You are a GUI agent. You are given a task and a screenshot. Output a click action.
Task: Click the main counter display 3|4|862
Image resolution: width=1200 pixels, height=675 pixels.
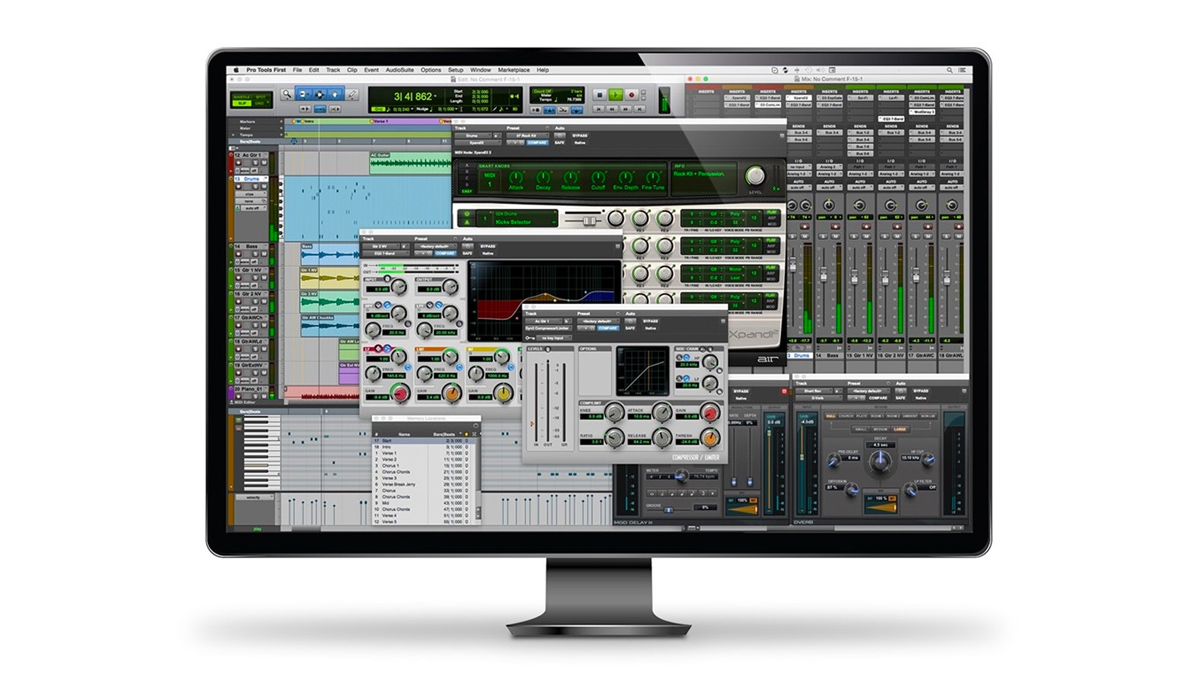click(x=413, y=97)
